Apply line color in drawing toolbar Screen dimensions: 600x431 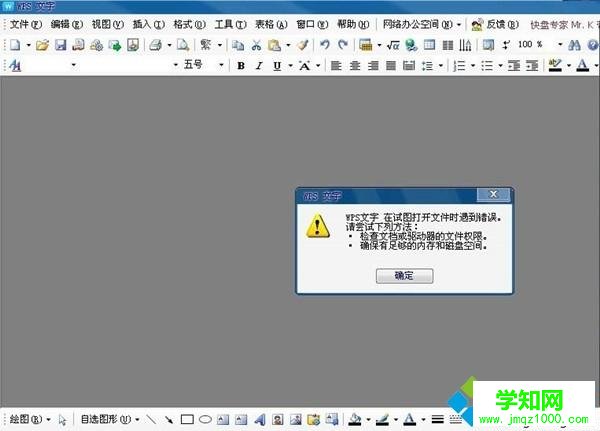[x=382, y=420]
